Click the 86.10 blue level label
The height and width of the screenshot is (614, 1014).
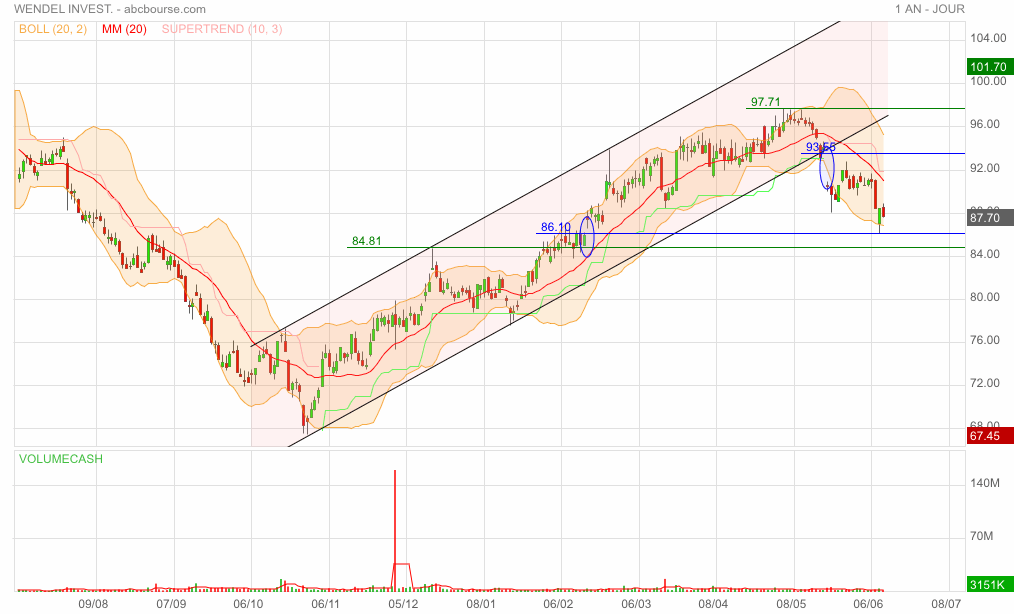[556, 227]
